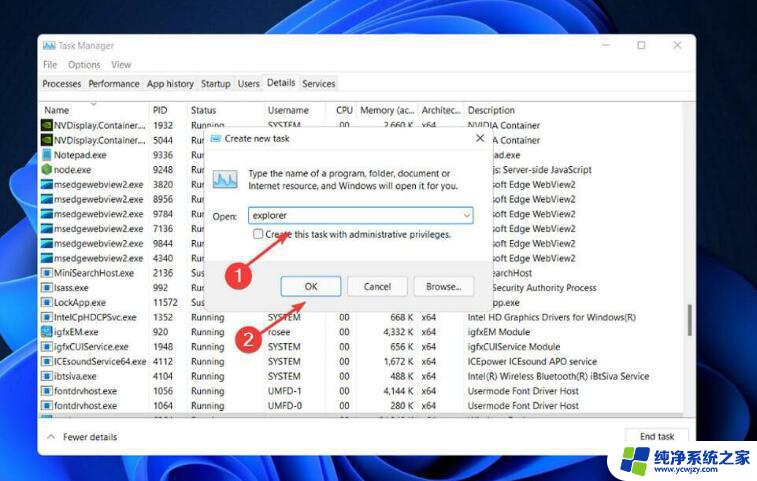The image size is (757, 481).
Task: Sort by the Description column header
Action: point(491,110)
